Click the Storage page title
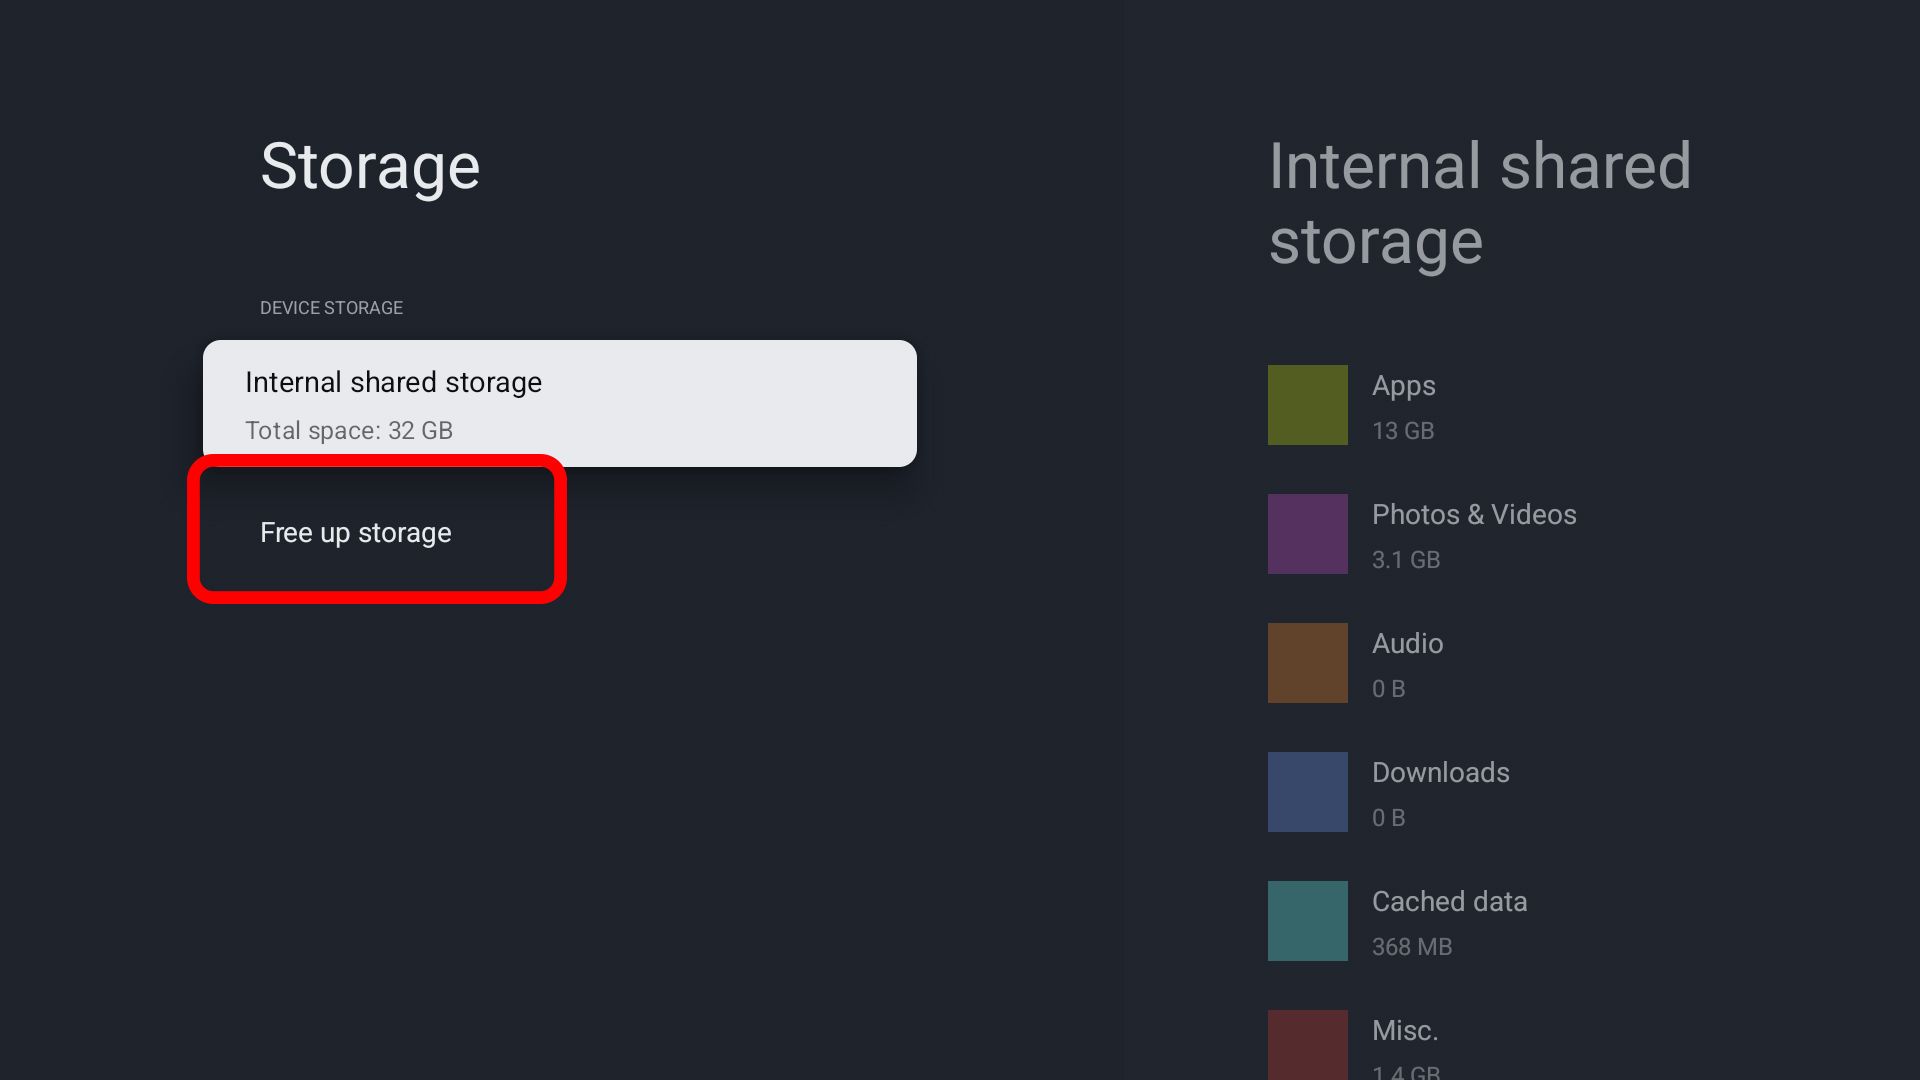This screenshot has height=1080, width=1920. 370,166
